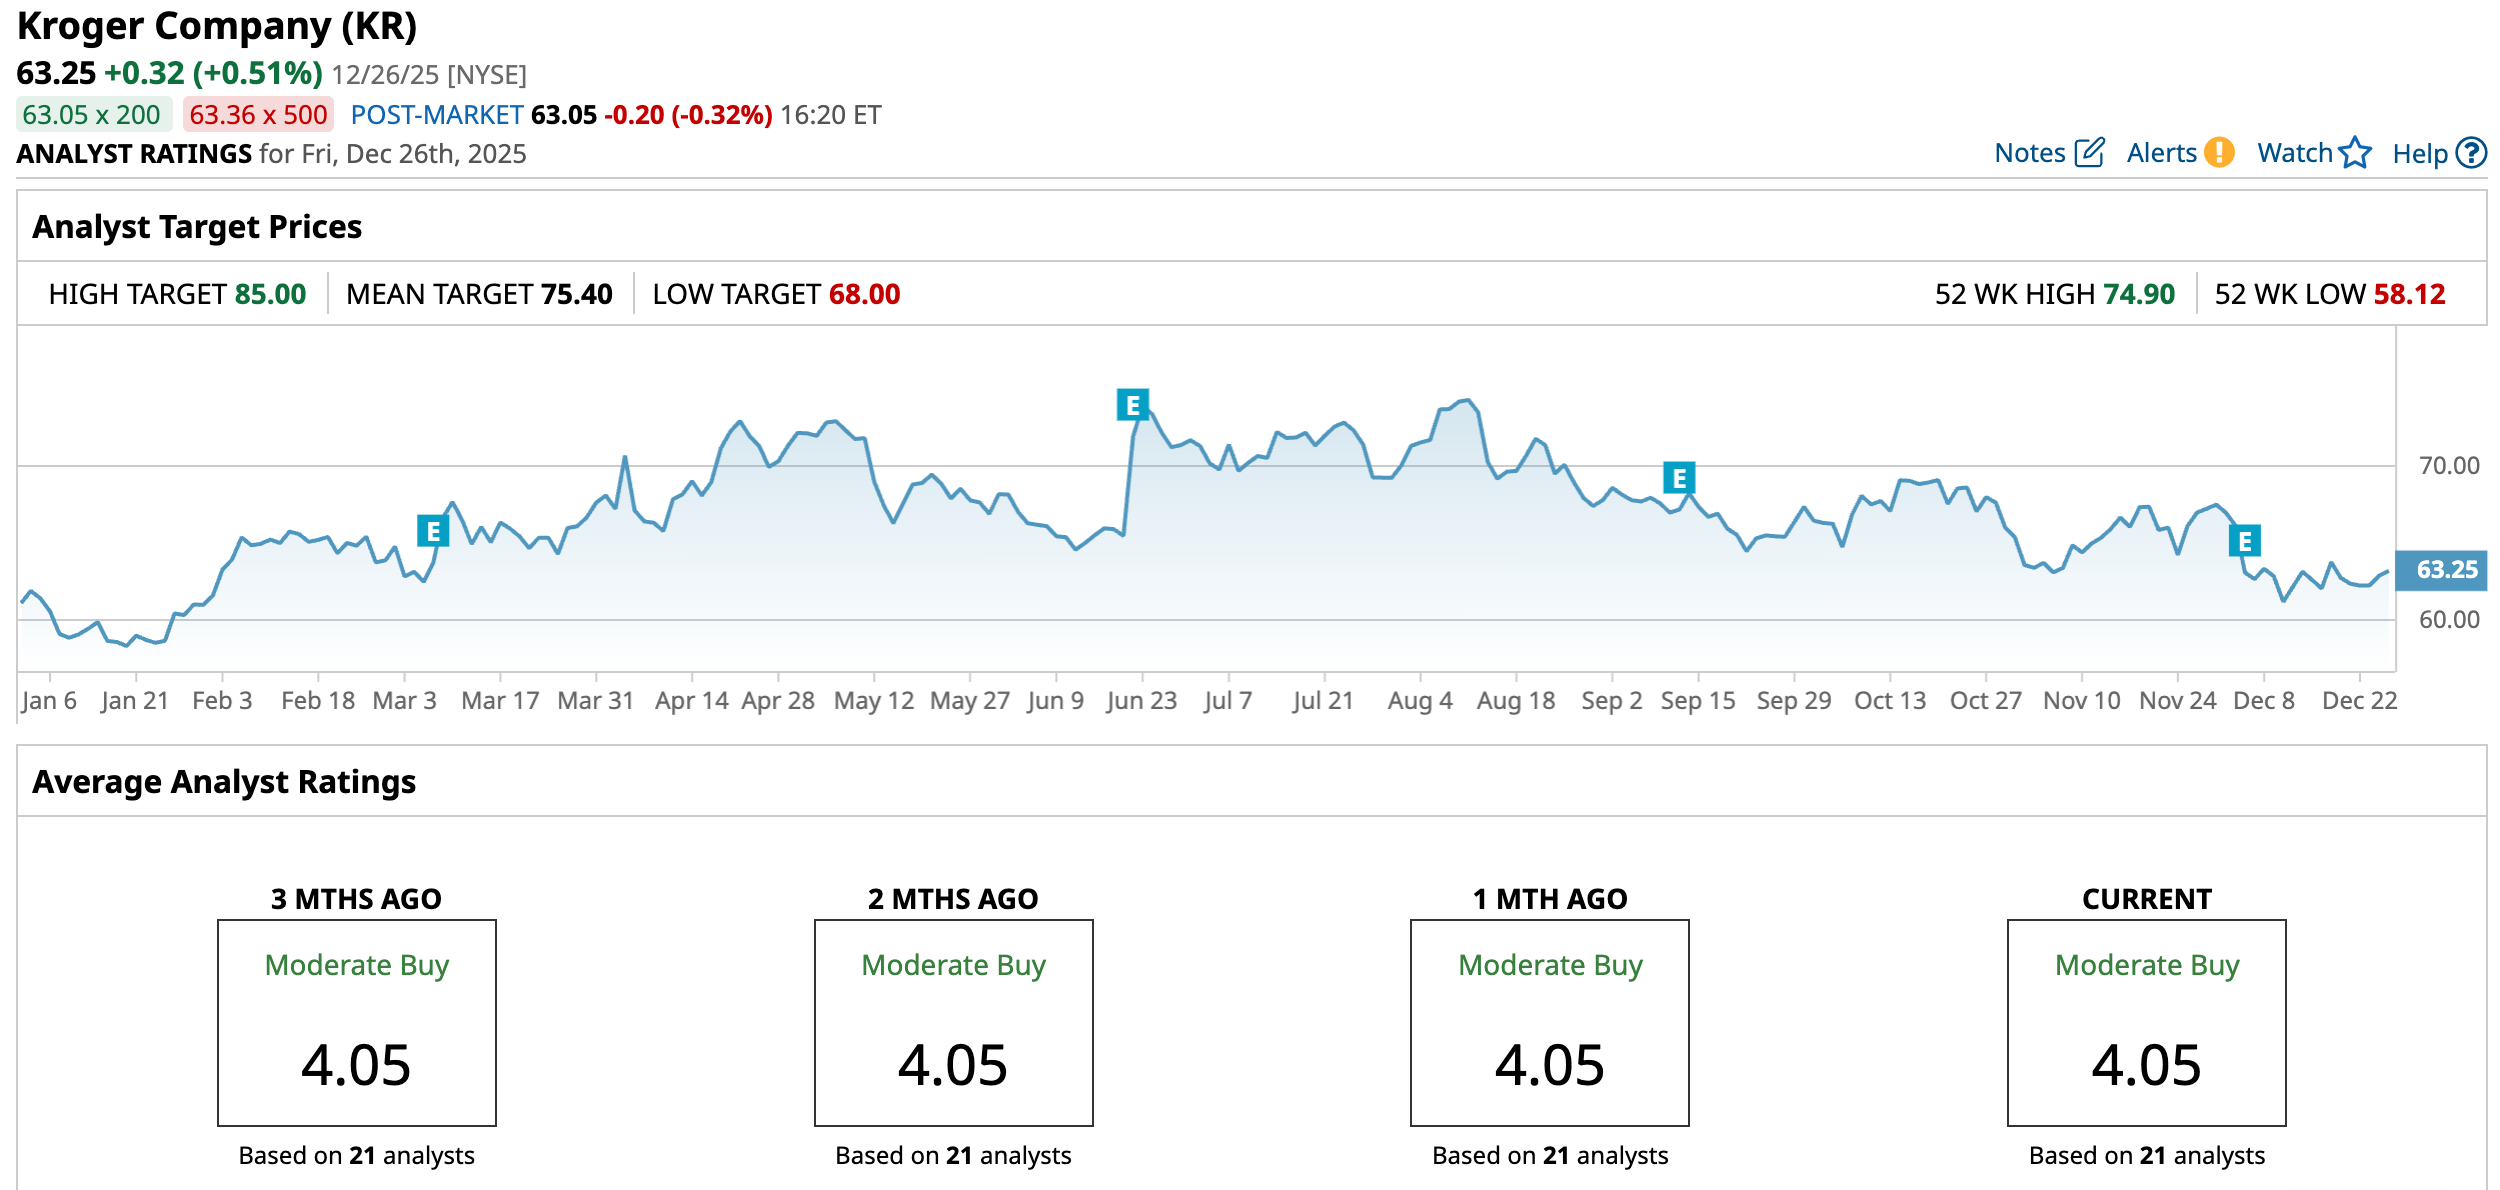Click the red ask 63.36 x 500 badge
This screenshot has height=1190, width=2500.
pyautogui.click(x=258, y=115)
